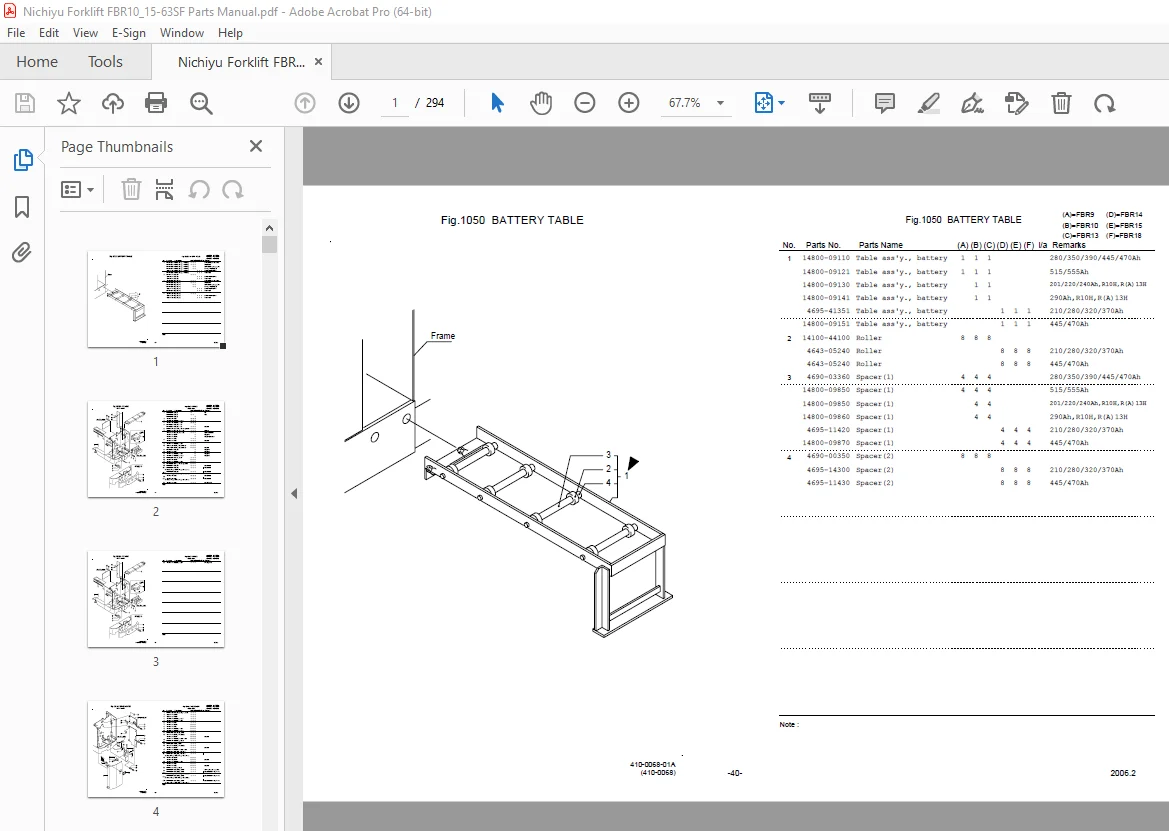
Task: Go to the next page arrow
Action: pyautogui.click(x=349, y=103)
